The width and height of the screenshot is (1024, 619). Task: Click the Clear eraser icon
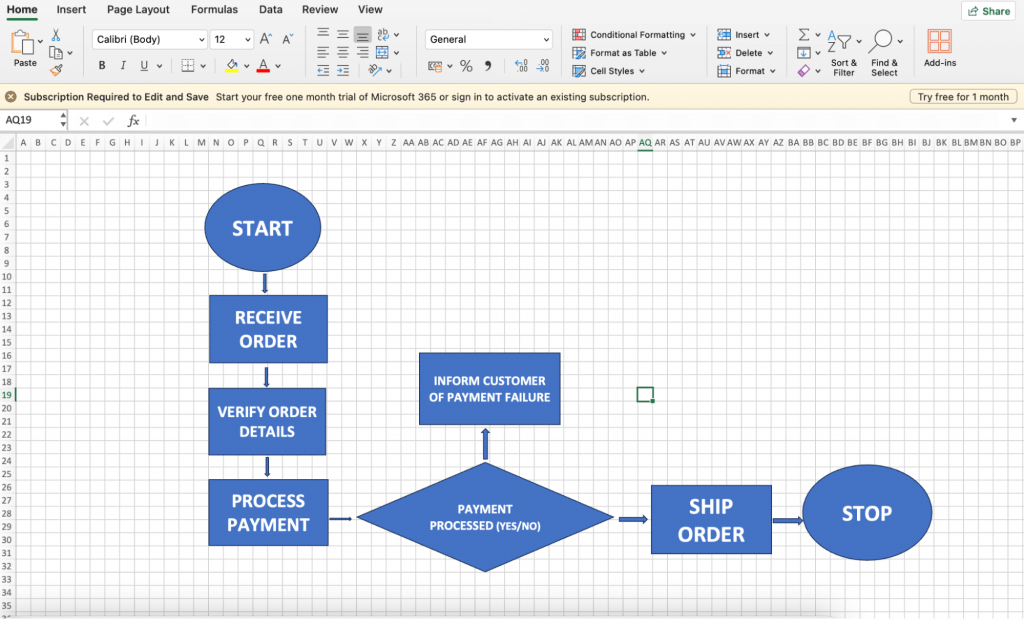tap(804, 71)
